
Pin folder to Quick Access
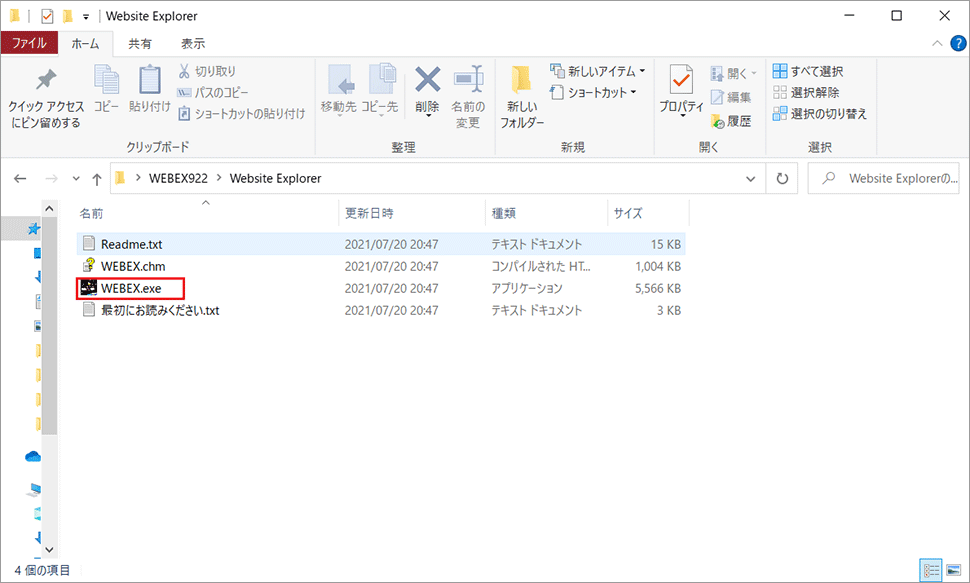tap(46, 98)
